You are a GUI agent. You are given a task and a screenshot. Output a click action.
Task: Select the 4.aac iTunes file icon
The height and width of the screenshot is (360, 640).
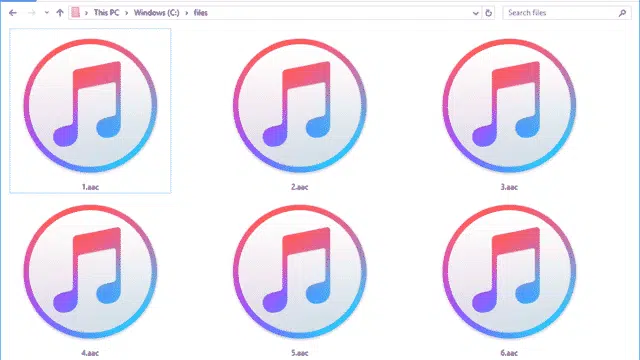90,271
